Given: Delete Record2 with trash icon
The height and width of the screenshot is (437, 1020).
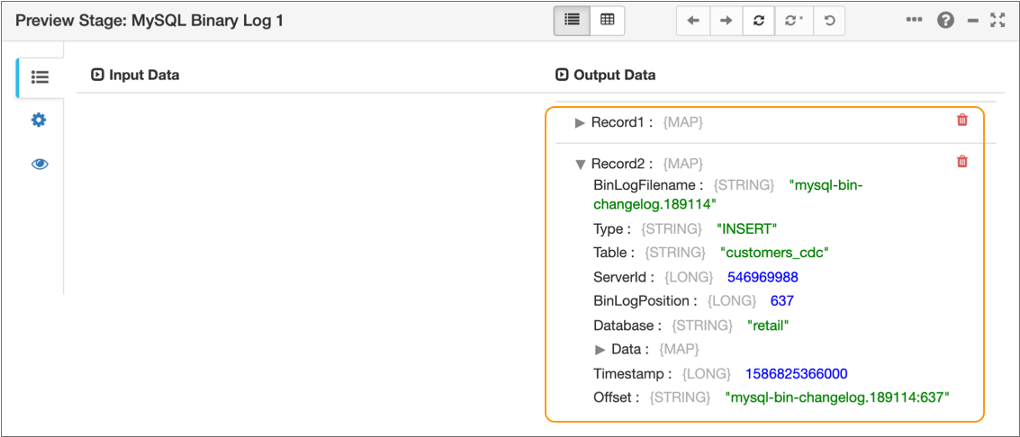Looking at the screenshot, I should pos(962,161).
